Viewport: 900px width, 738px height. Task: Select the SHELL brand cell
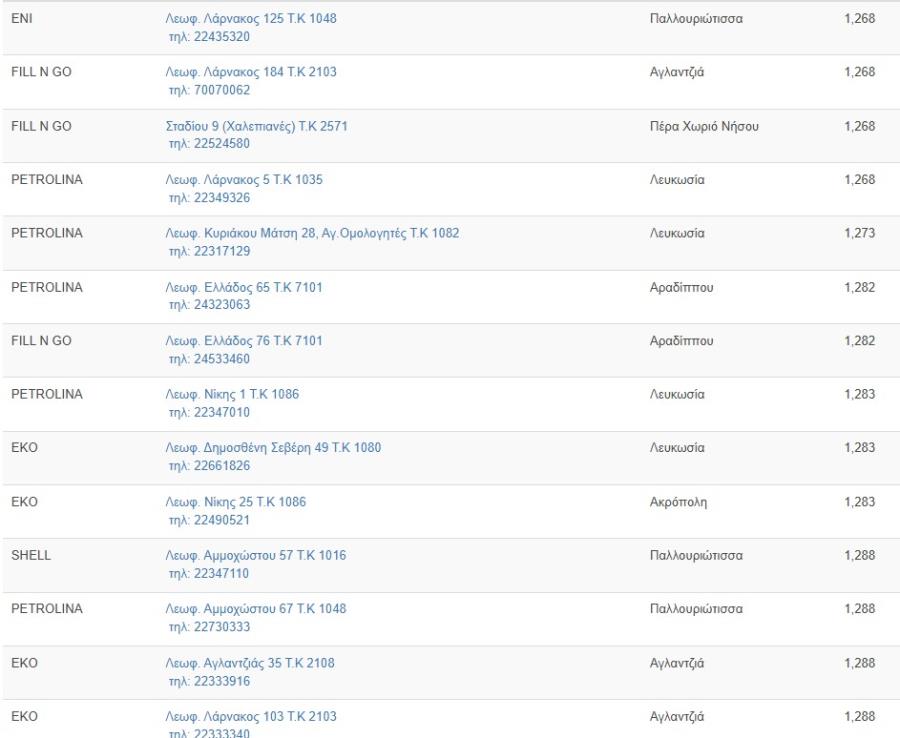click(x=30, y=556)
